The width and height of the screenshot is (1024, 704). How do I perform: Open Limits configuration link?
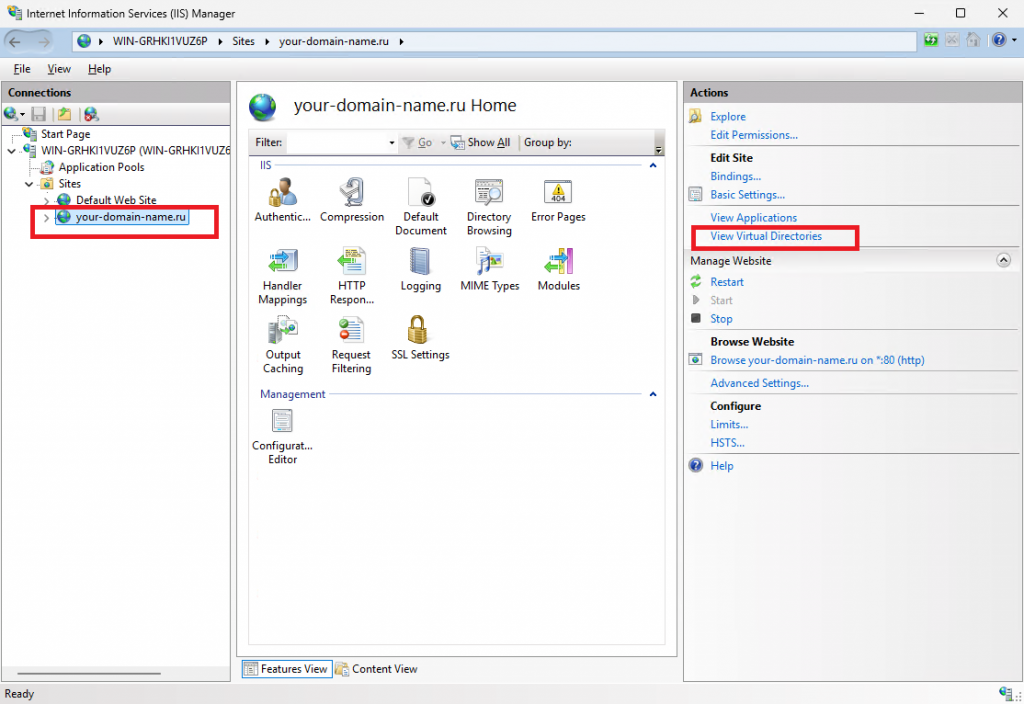pos(729,424)
